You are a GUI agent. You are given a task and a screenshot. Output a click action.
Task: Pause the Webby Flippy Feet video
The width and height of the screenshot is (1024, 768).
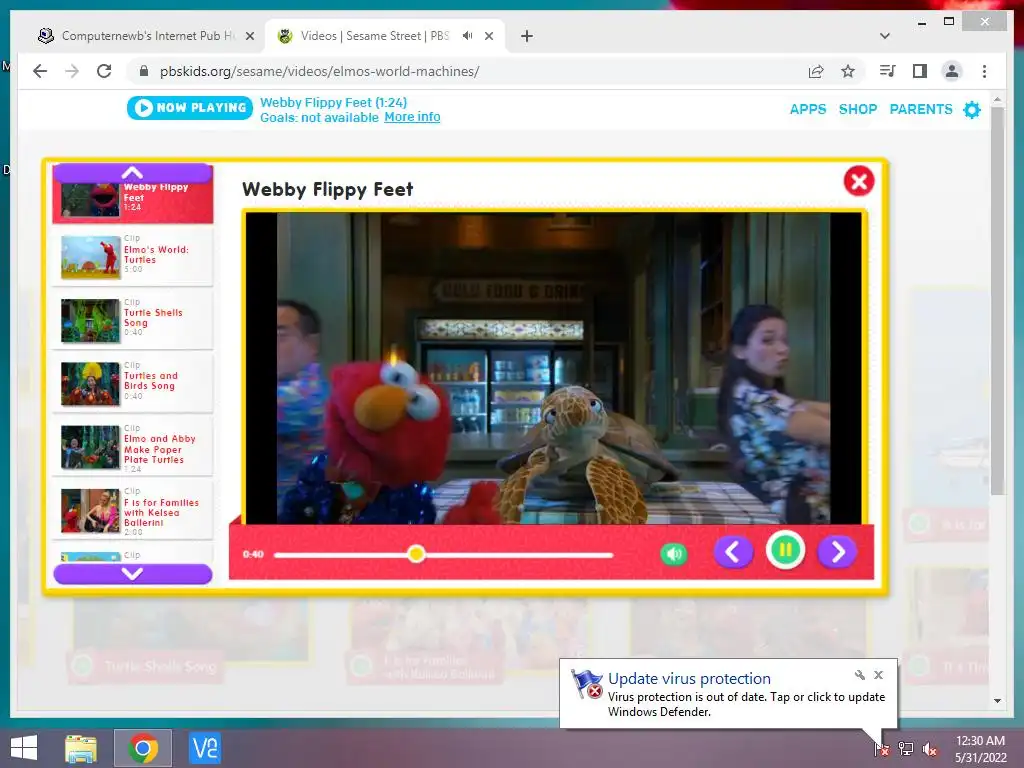(785, 551)
